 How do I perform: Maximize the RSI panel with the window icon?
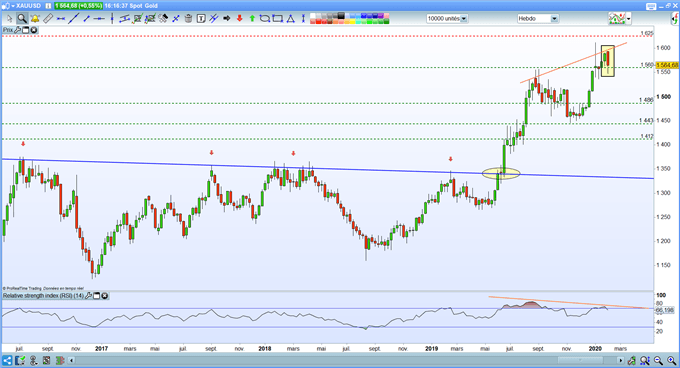click(x=97, y=296)
